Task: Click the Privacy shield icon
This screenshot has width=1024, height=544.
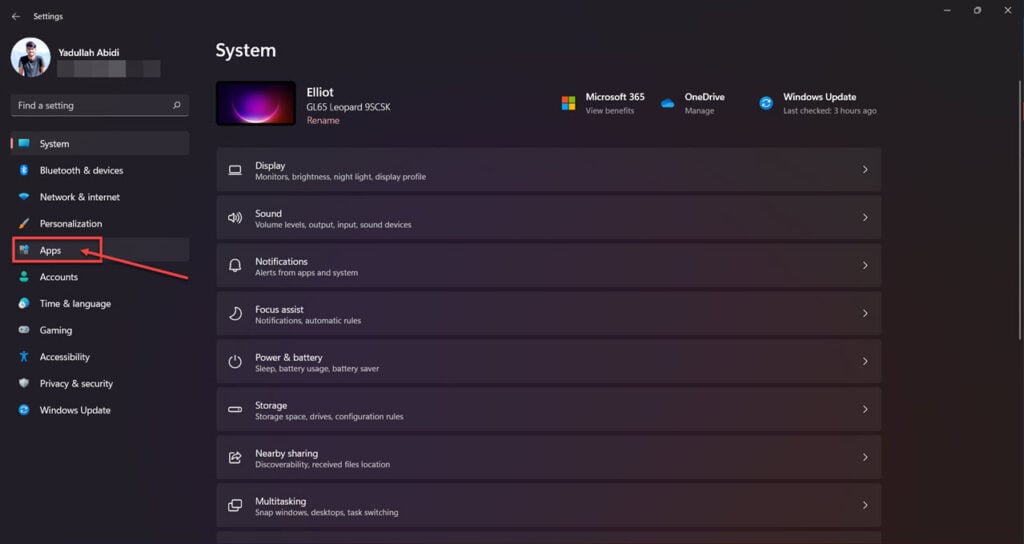Action: (24, 383)
